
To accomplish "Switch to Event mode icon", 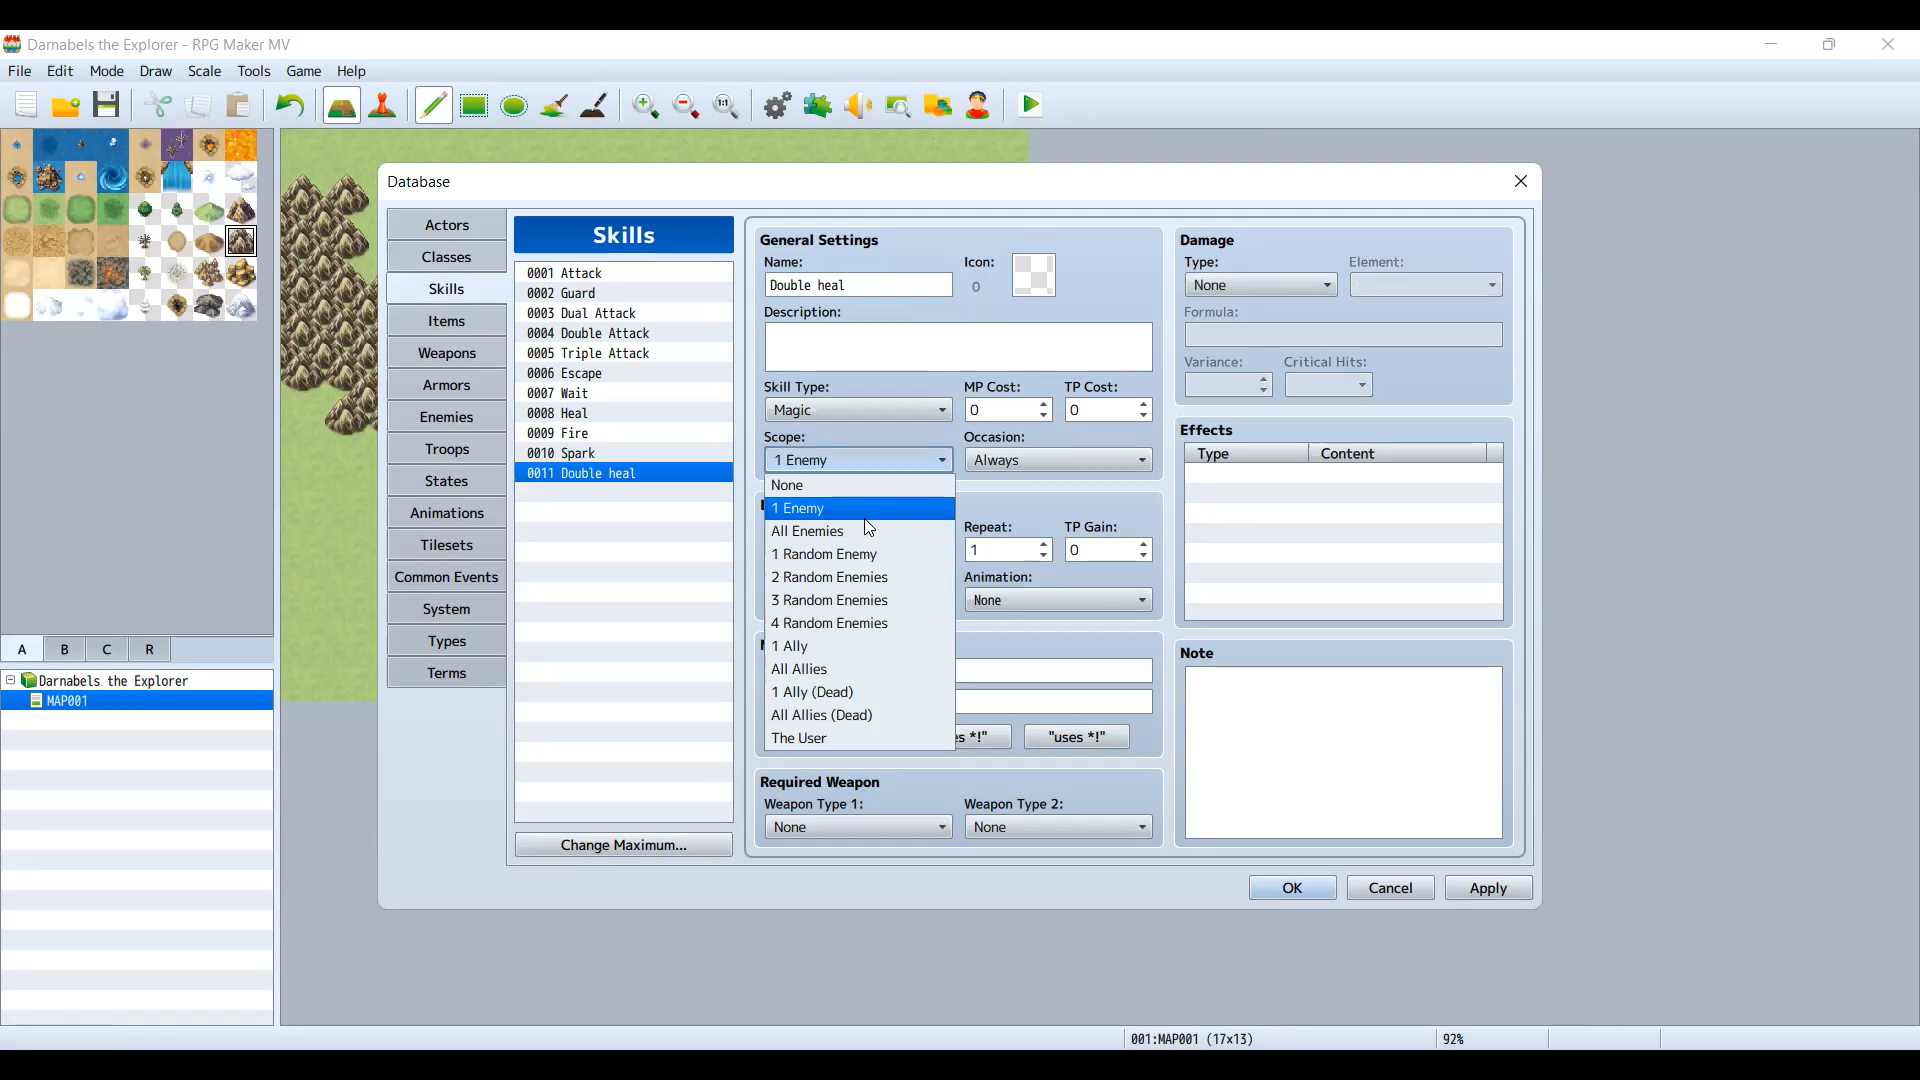I will coord(382,105).
